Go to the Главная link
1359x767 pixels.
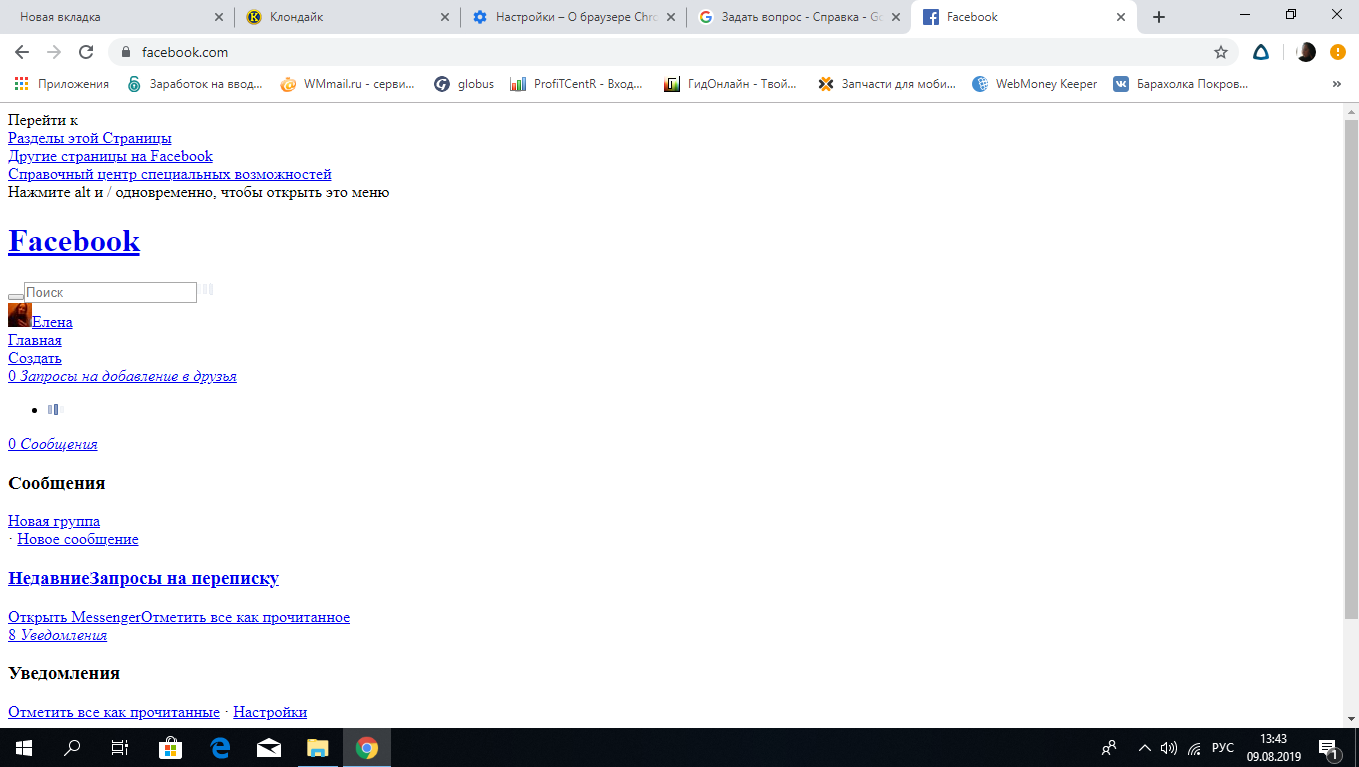(x=35, y=340)
